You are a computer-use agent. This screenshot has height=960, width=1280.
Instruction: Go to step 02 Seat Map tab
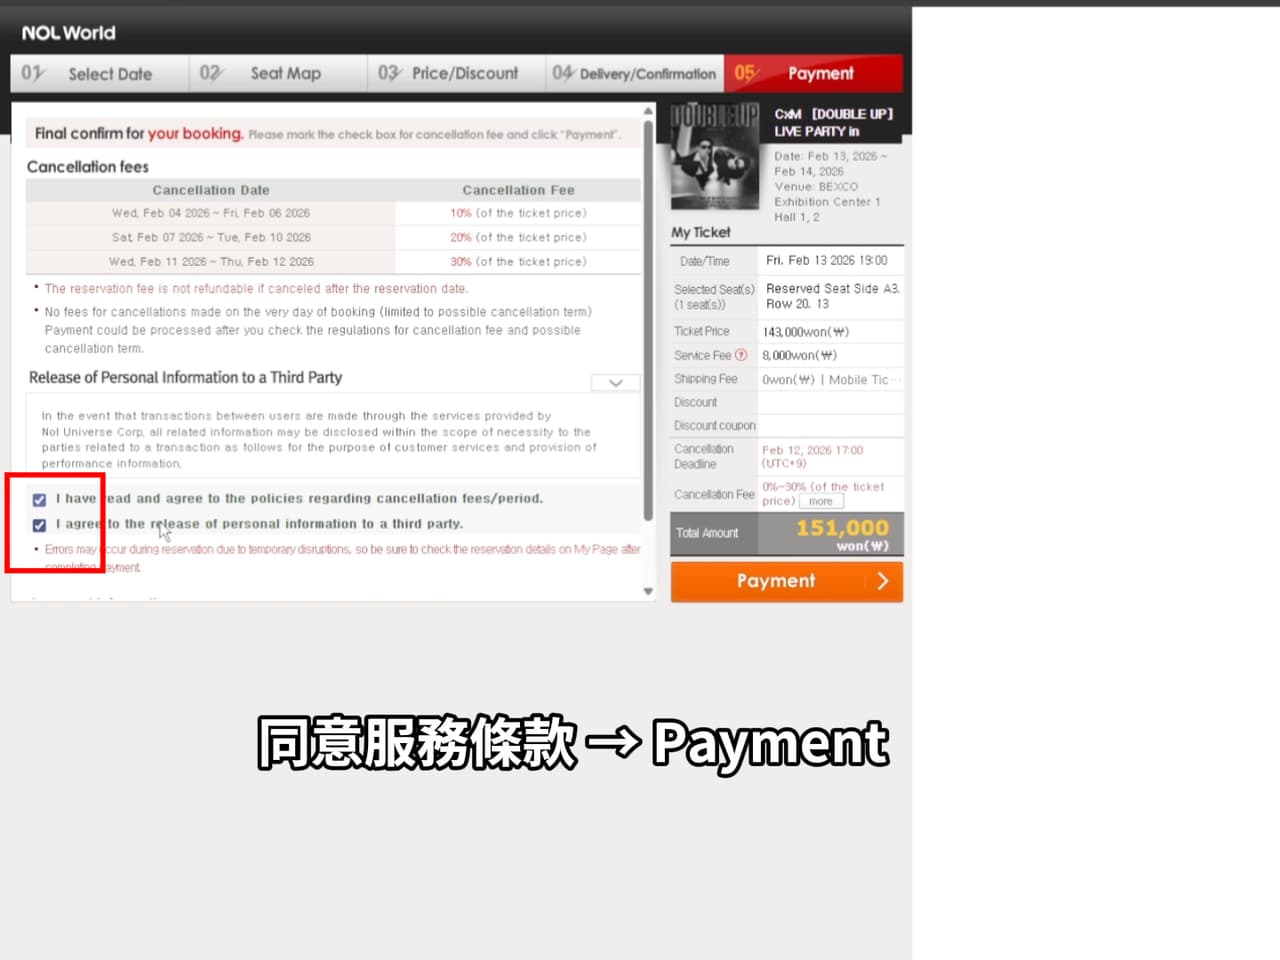tap(278, 73)
